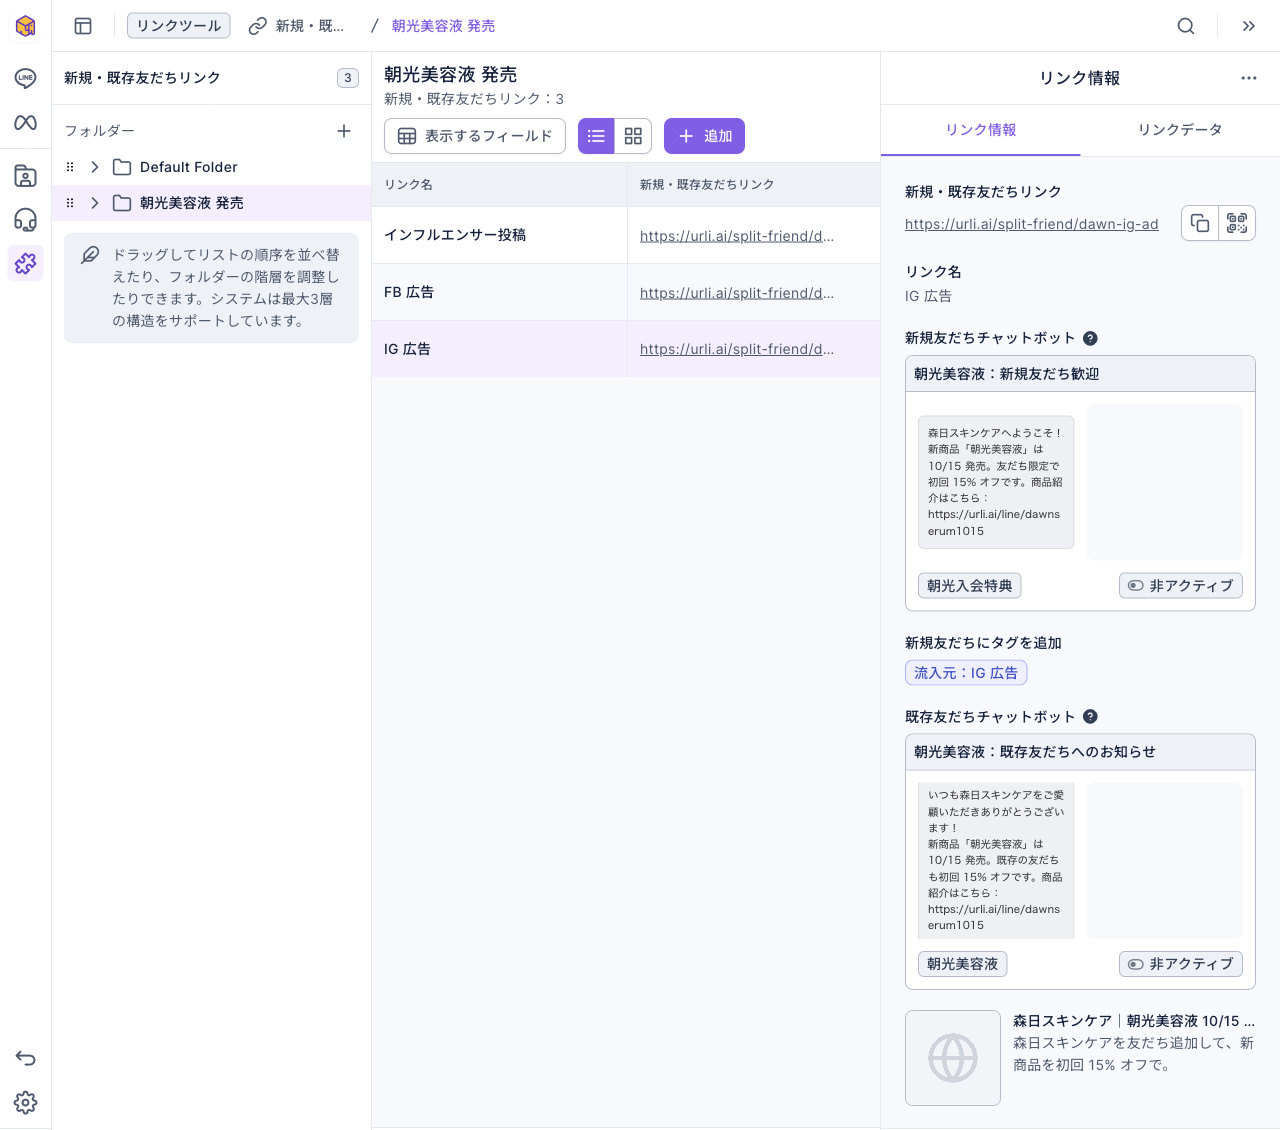Click help icon beside 既存友だちチャットボット

1090,716
